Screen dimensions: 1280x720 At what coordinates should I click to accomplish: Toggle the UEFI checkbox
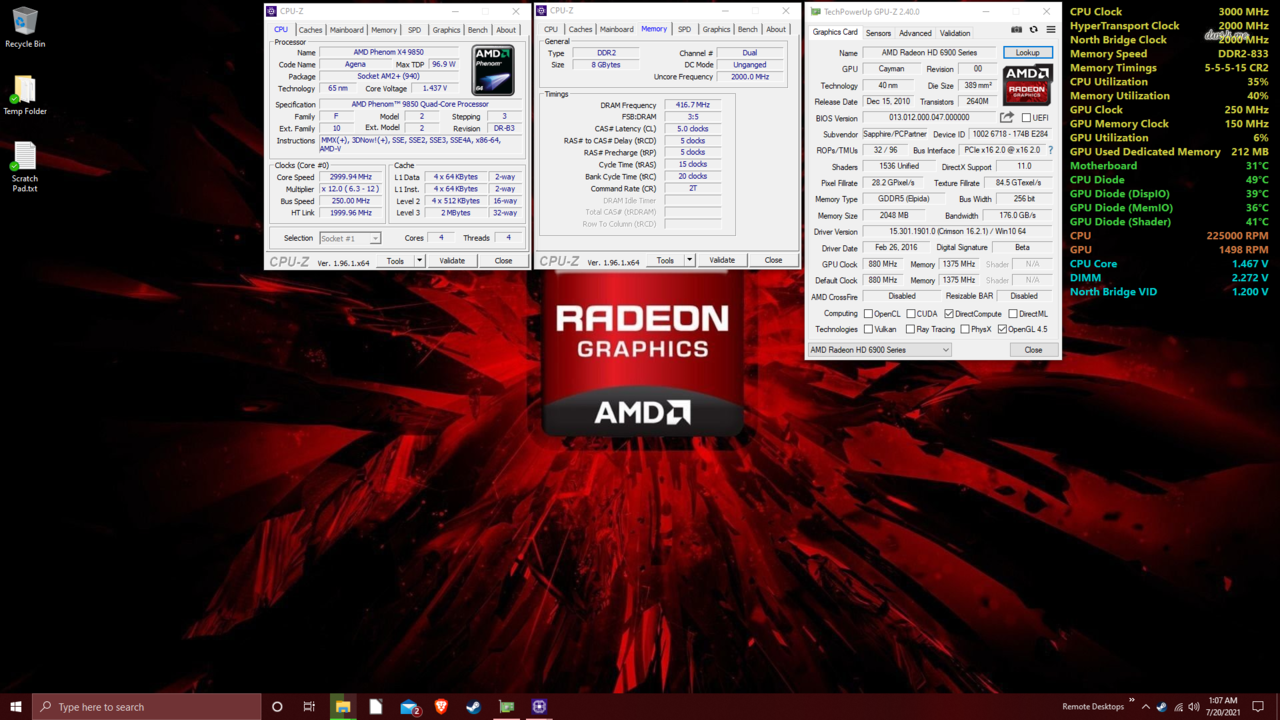pos(1026,118)
